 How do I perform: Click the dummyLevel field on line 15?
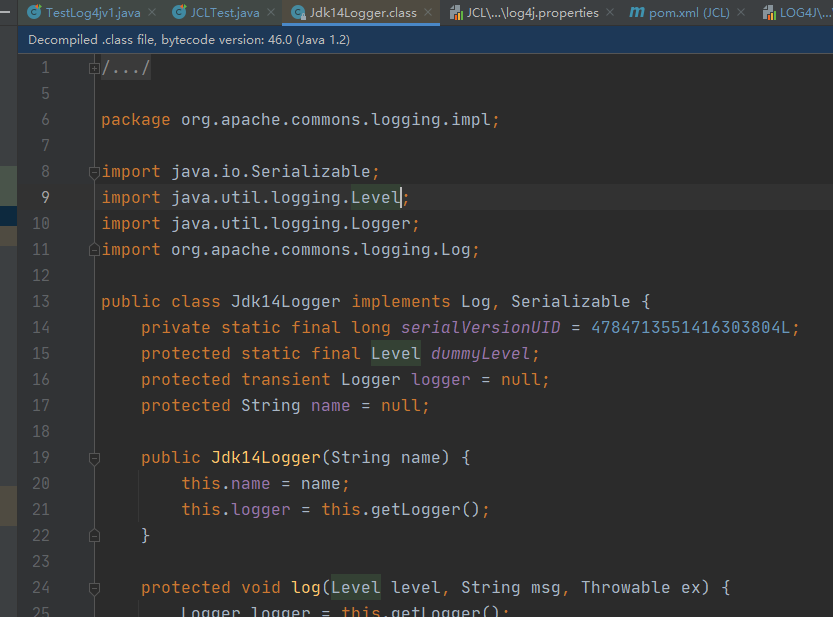(x=484, y=353)
